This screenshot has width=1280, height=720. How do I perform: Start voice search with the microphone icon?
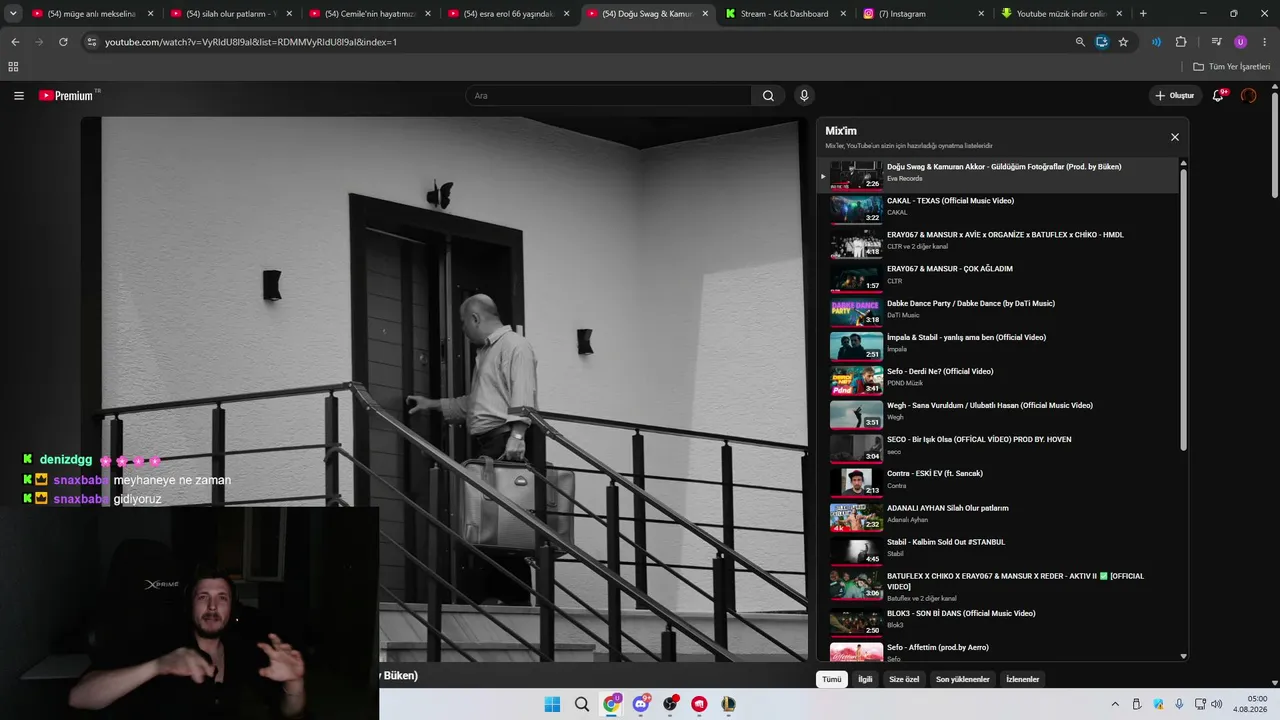click(804, 96)
